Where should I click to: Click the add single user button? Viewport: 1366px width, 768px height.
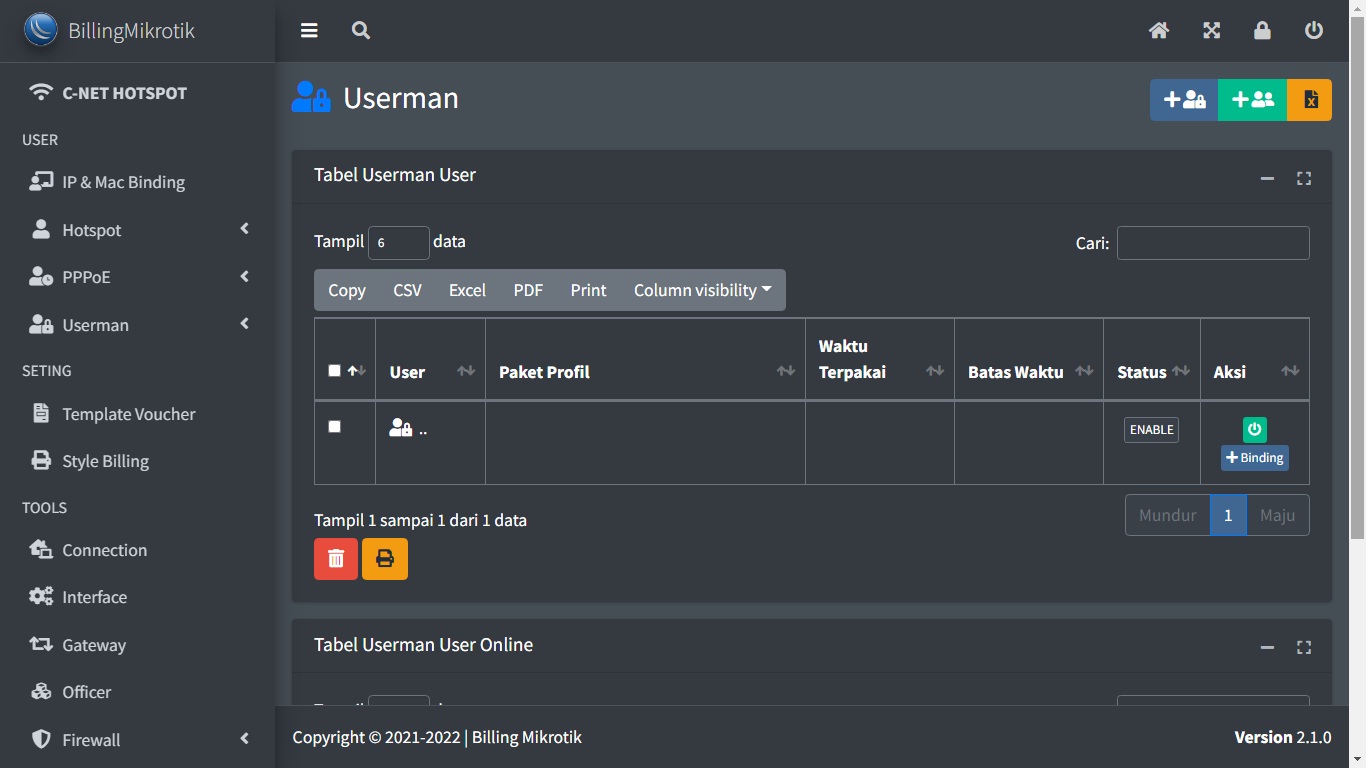[x=1184, y=100]
